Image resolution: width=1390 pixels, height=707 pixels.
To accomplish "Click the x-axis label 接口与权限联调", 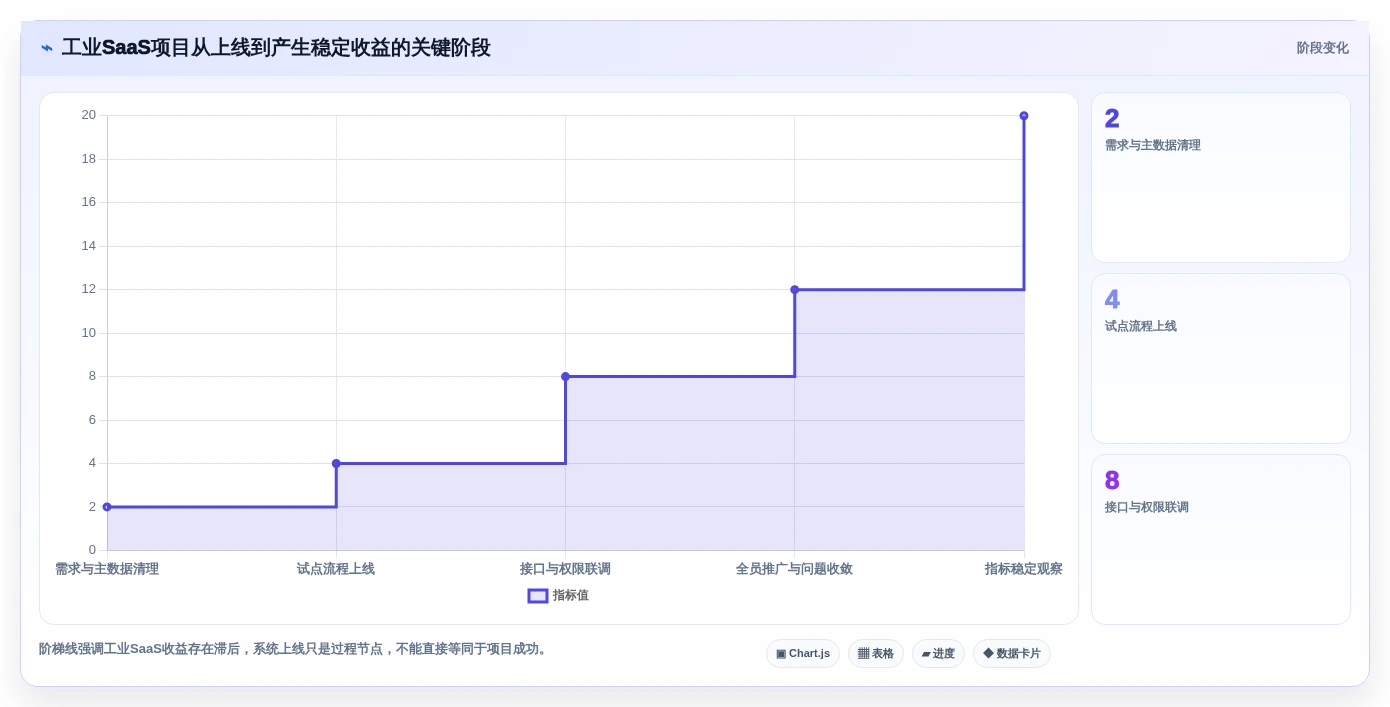I will [x=565, y=569].
